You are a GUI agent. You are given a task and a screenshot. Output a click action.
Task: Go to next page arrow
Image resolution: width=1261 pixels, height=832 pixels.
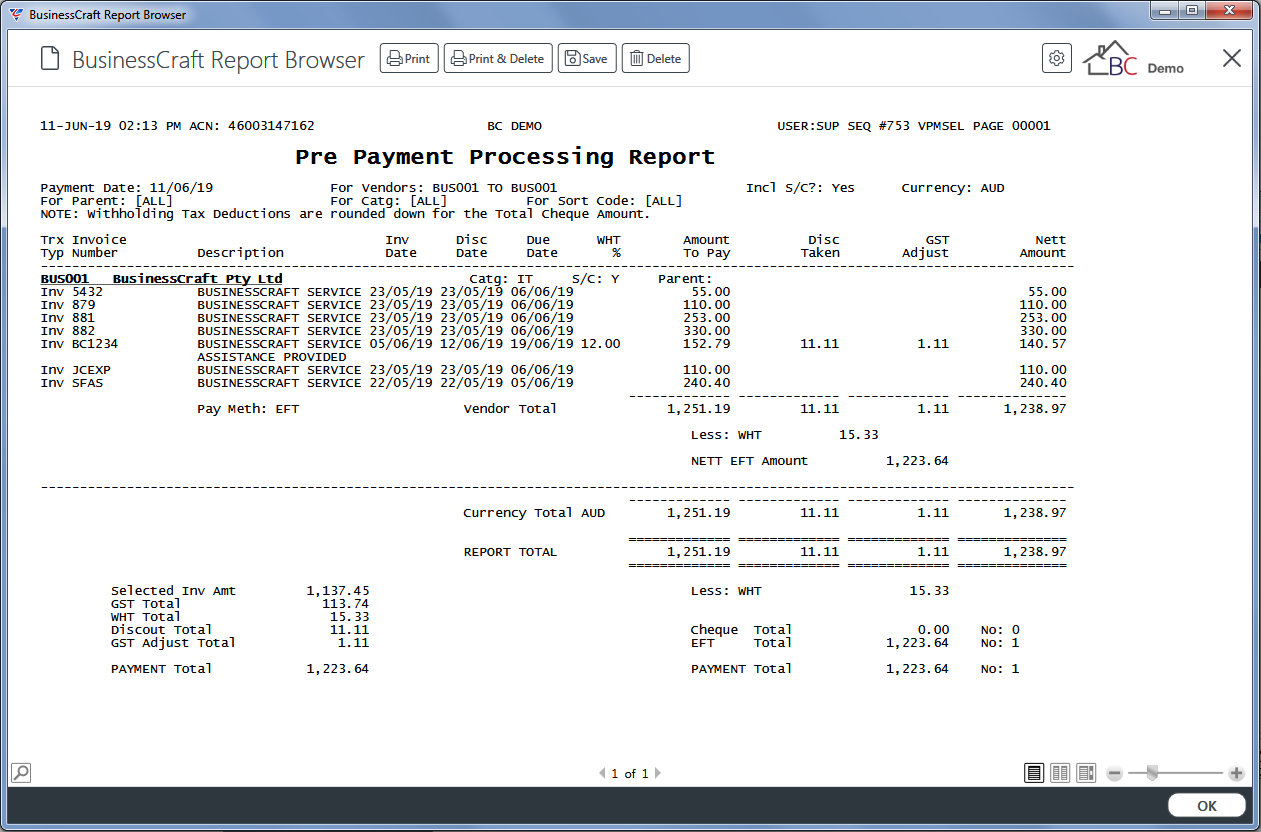tap(658, 773)
